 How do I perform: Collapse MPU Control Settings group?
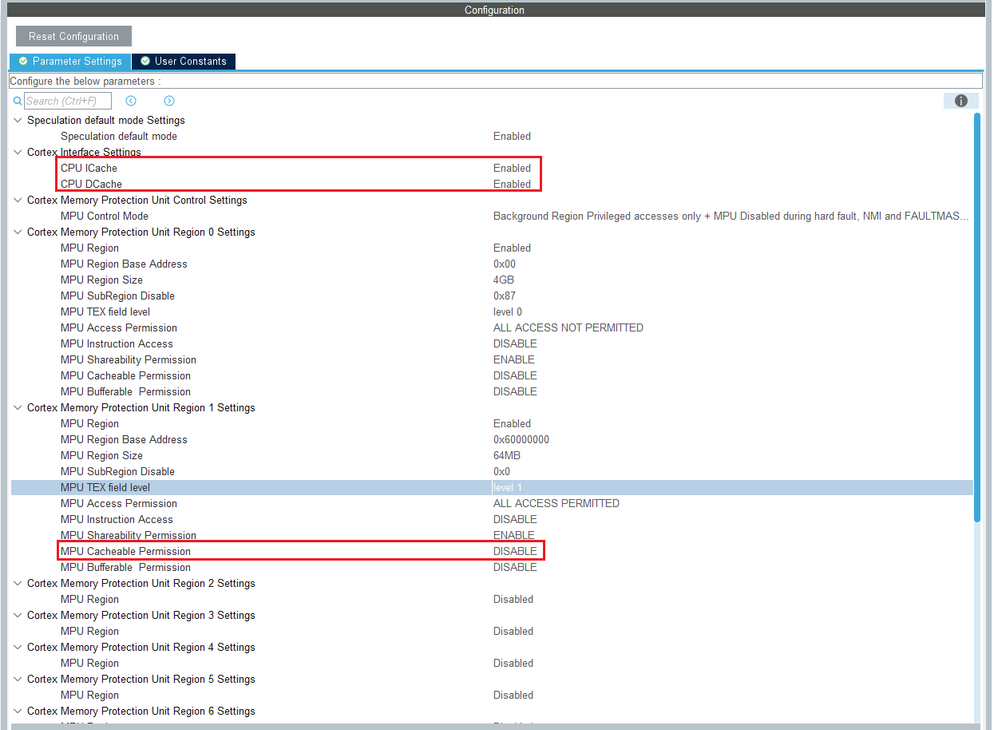[x=18, y=200]
